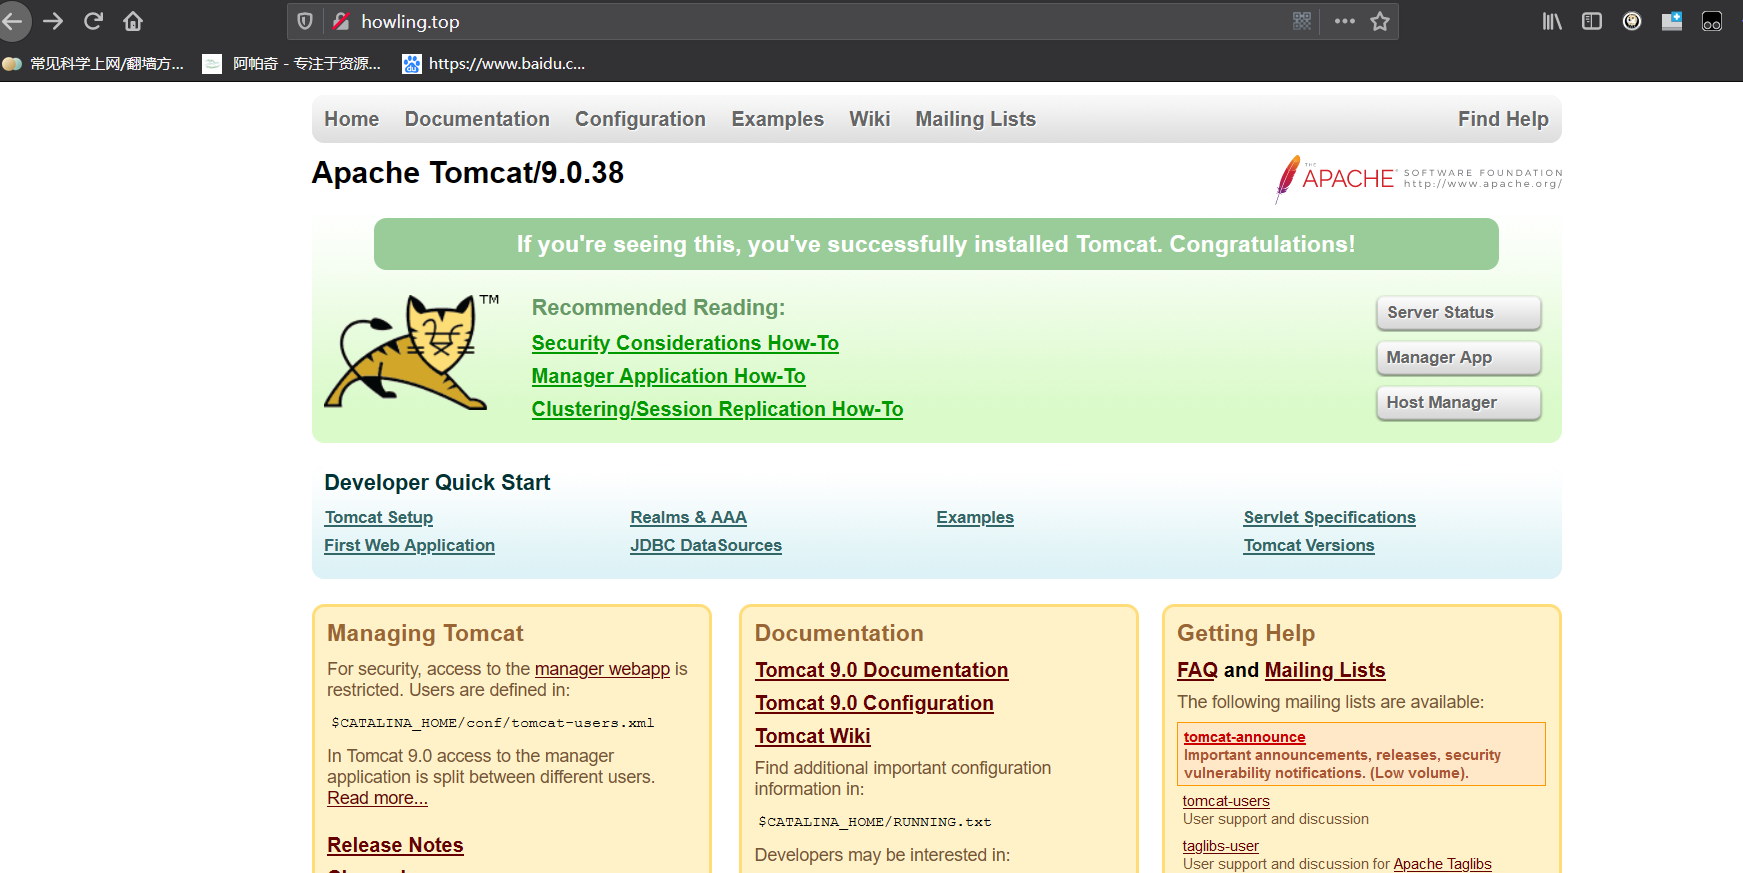Click the $CATALINA_HOME/RUNNING.txt path text
The image size is (1743, 873).
875,822
